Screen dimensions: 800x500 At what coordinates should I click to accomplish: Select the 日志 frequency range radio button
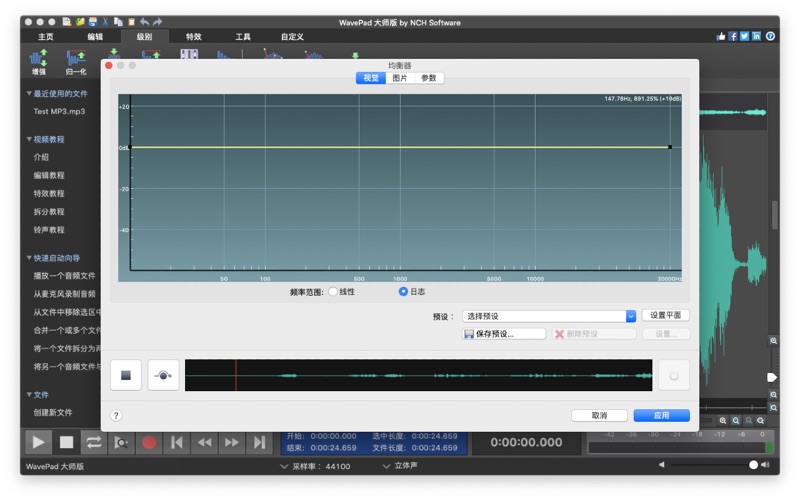click(x=403, y=292)
